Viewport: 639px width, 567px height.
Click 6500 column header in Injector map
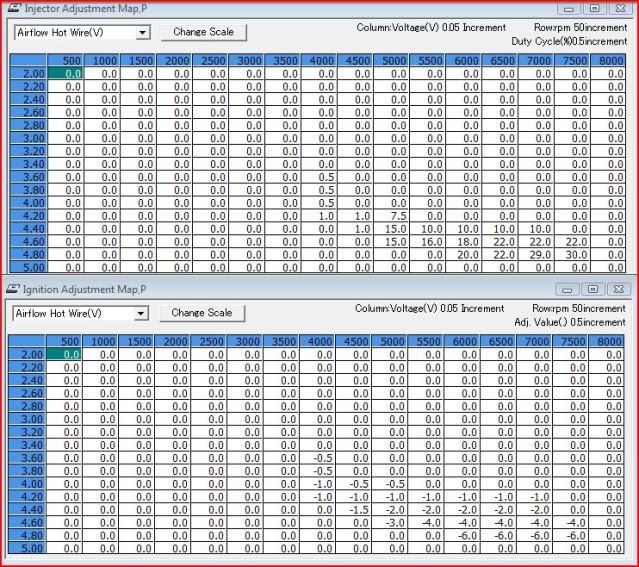[x=500, y=60]
